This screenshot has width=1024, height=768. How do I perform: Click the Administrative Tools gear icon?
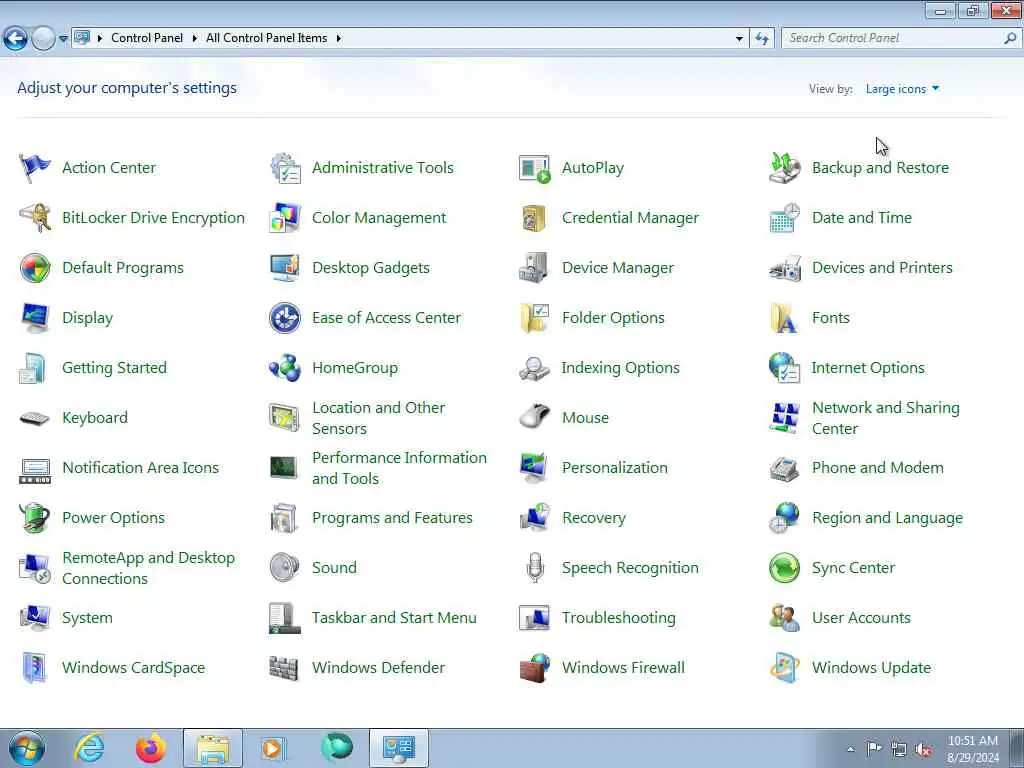(x=285, y=168)
